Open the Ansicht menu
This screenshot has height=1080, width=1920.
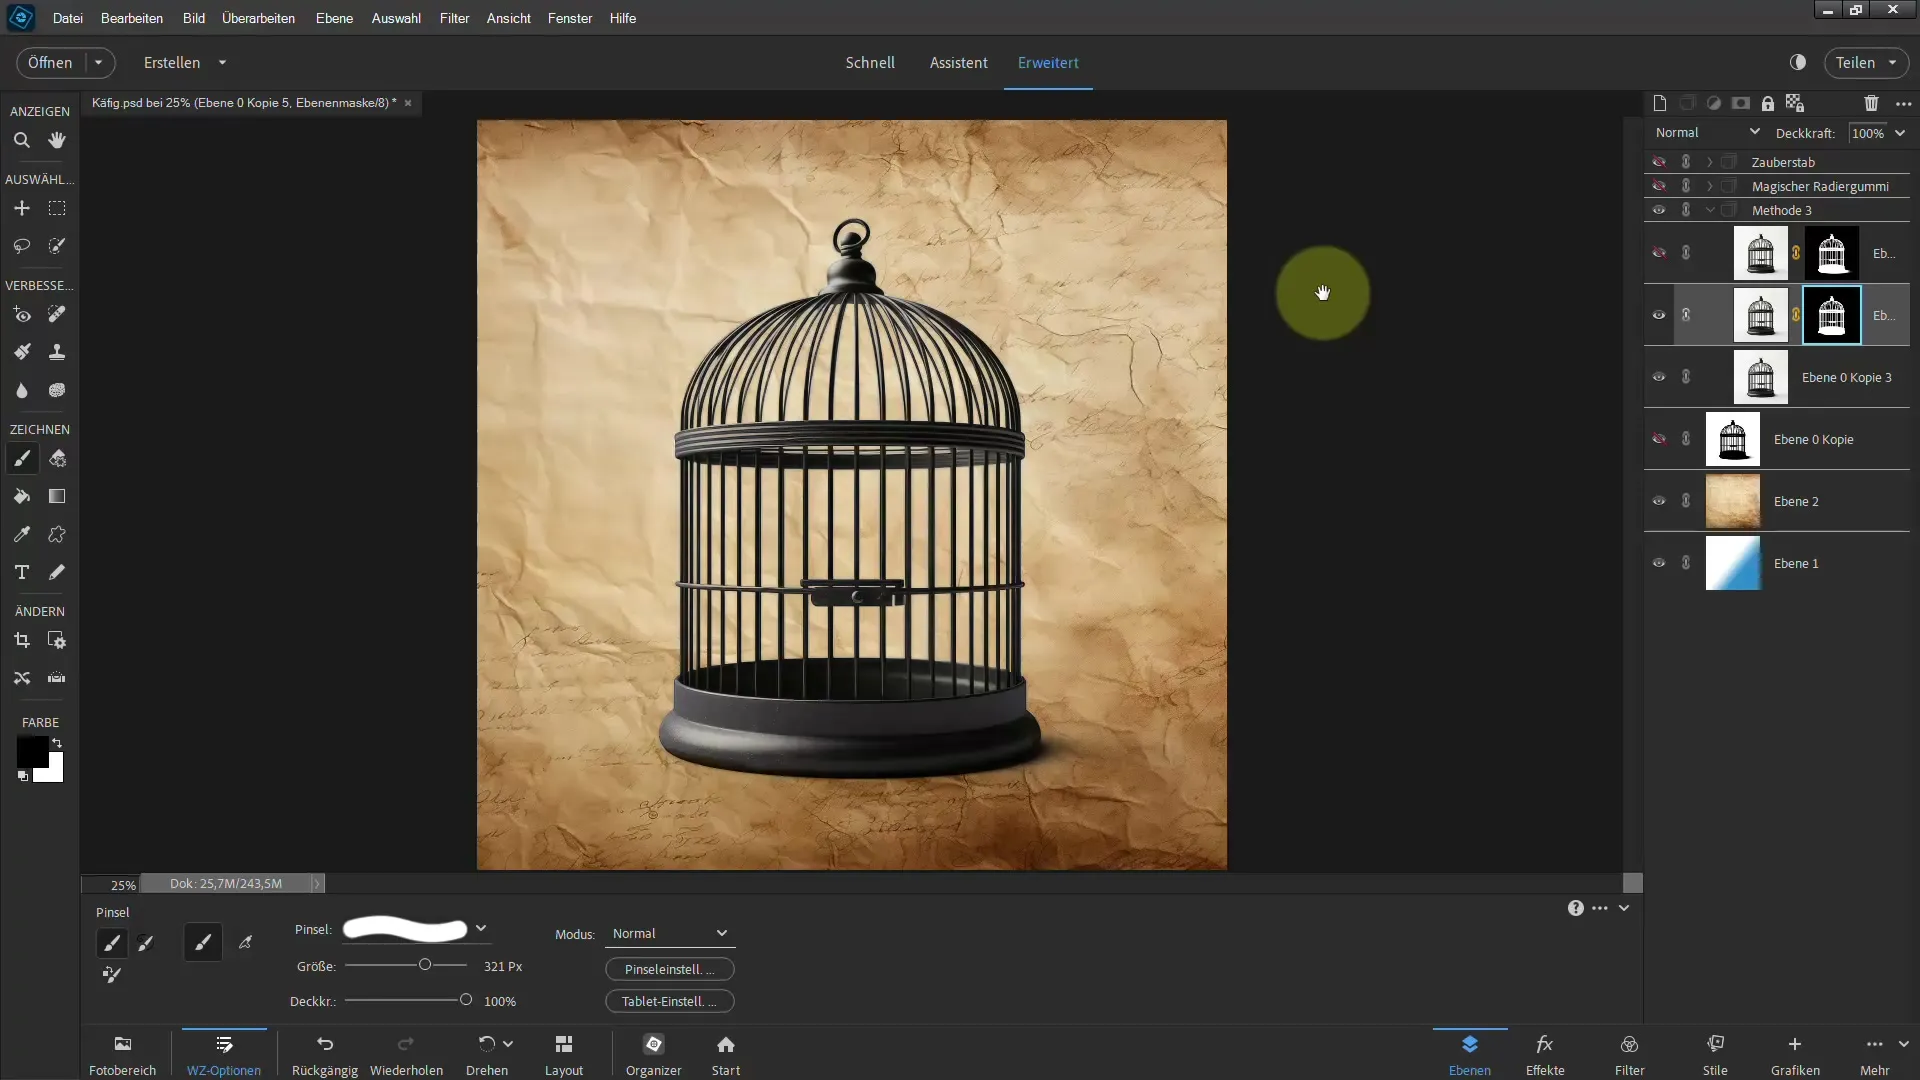(508, 18)
